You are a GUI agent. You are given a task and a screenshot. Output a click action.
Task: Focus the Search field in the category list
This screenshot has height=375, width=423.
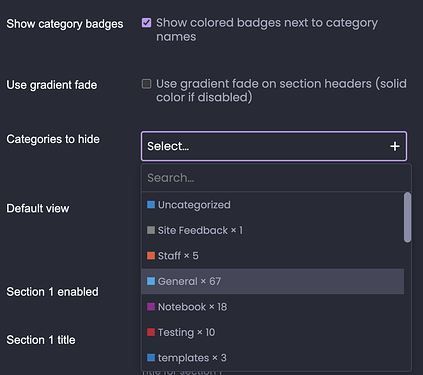(276, 178)
